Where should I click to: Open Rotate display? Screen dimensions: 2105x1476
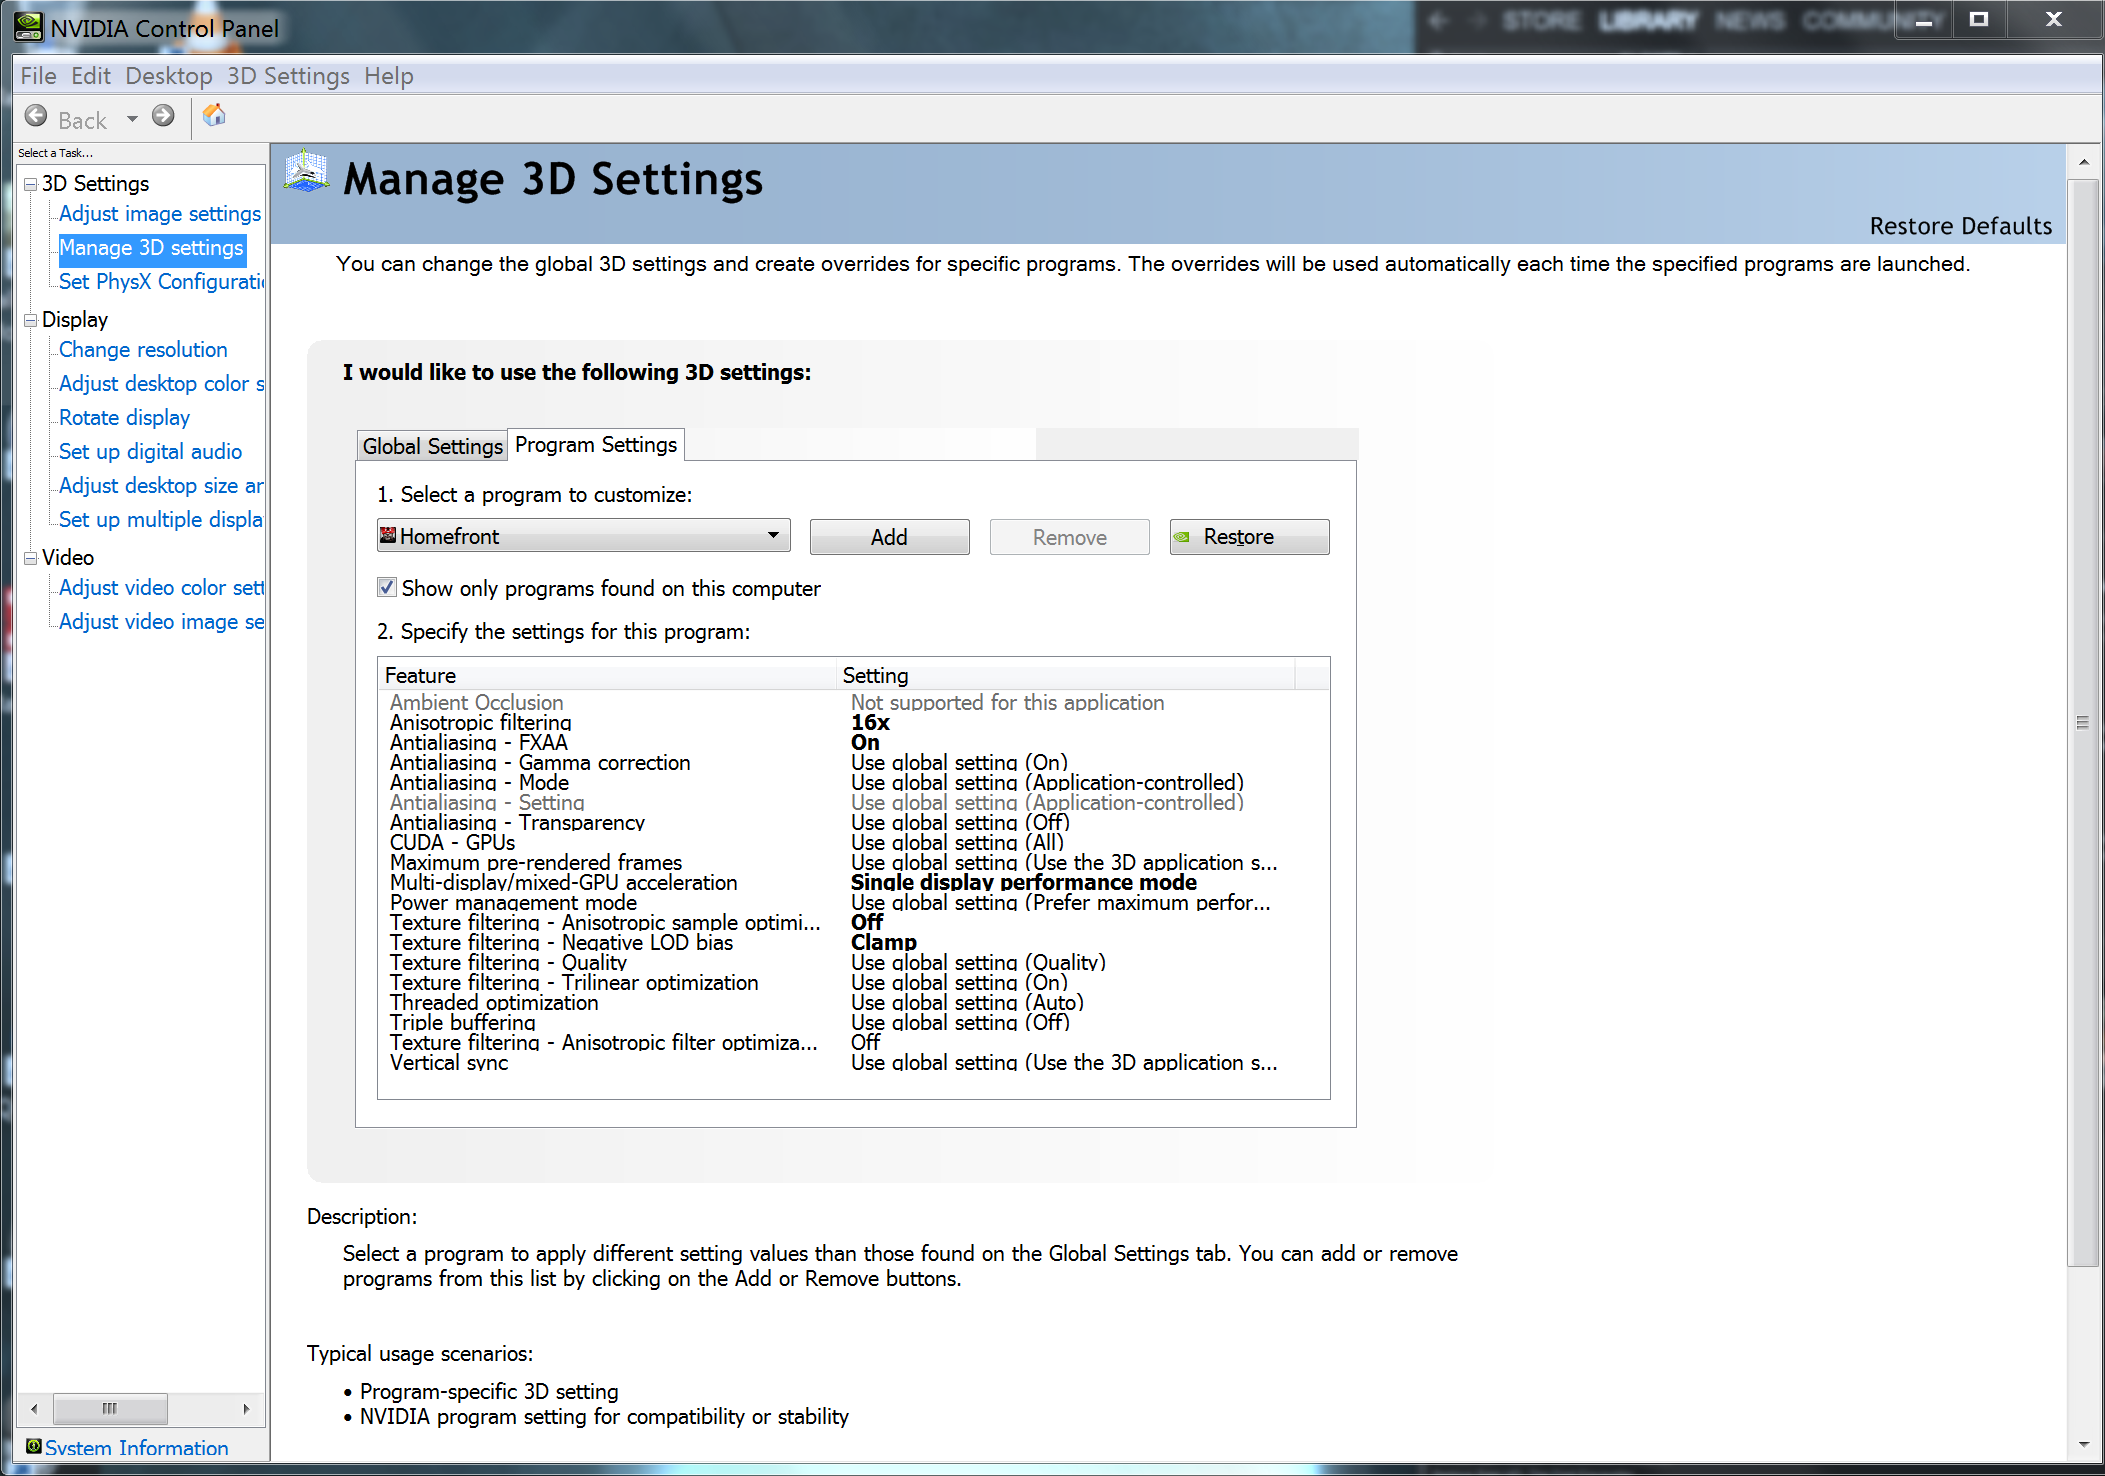click(124, 418)
